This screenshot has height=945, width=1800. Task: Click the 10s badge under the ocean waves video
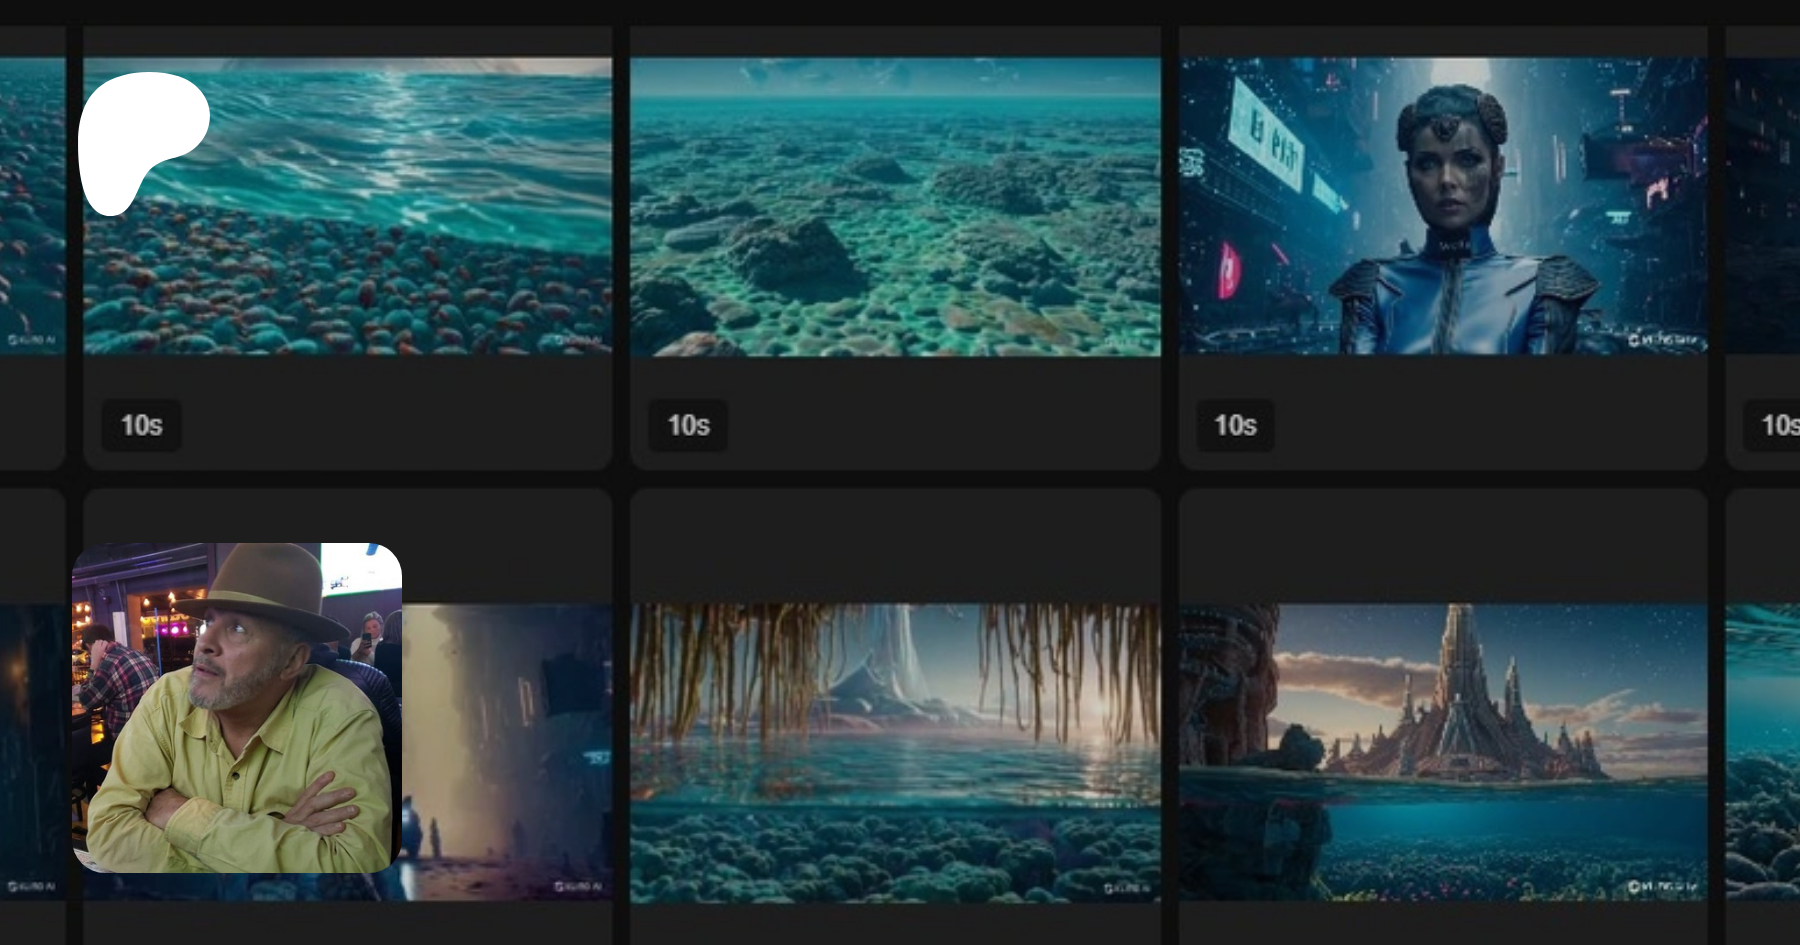[141, 425]
